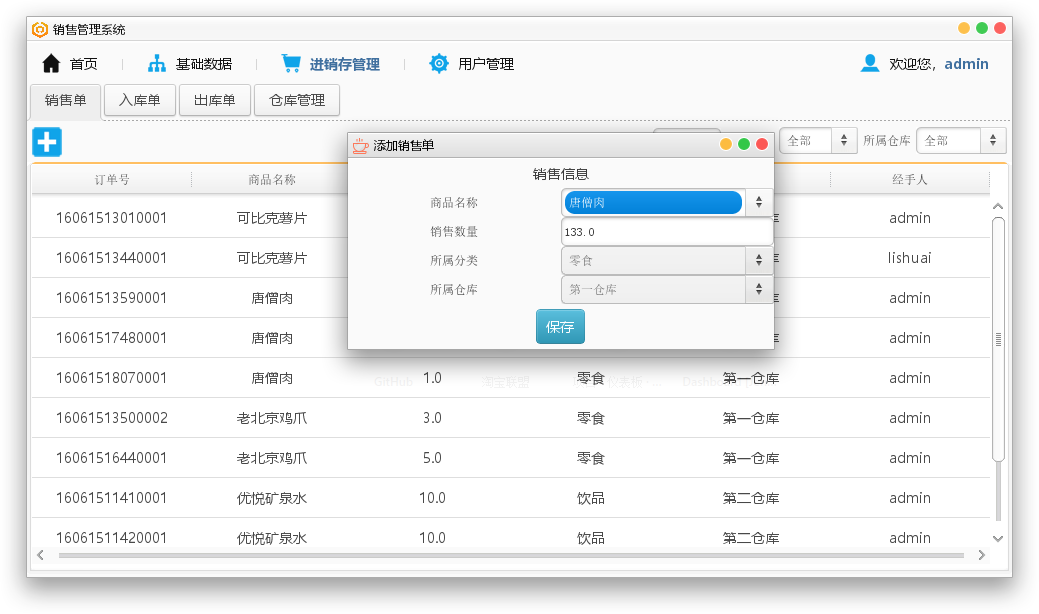Close the 添加销售单 dialog with red button

coord(762,144)
